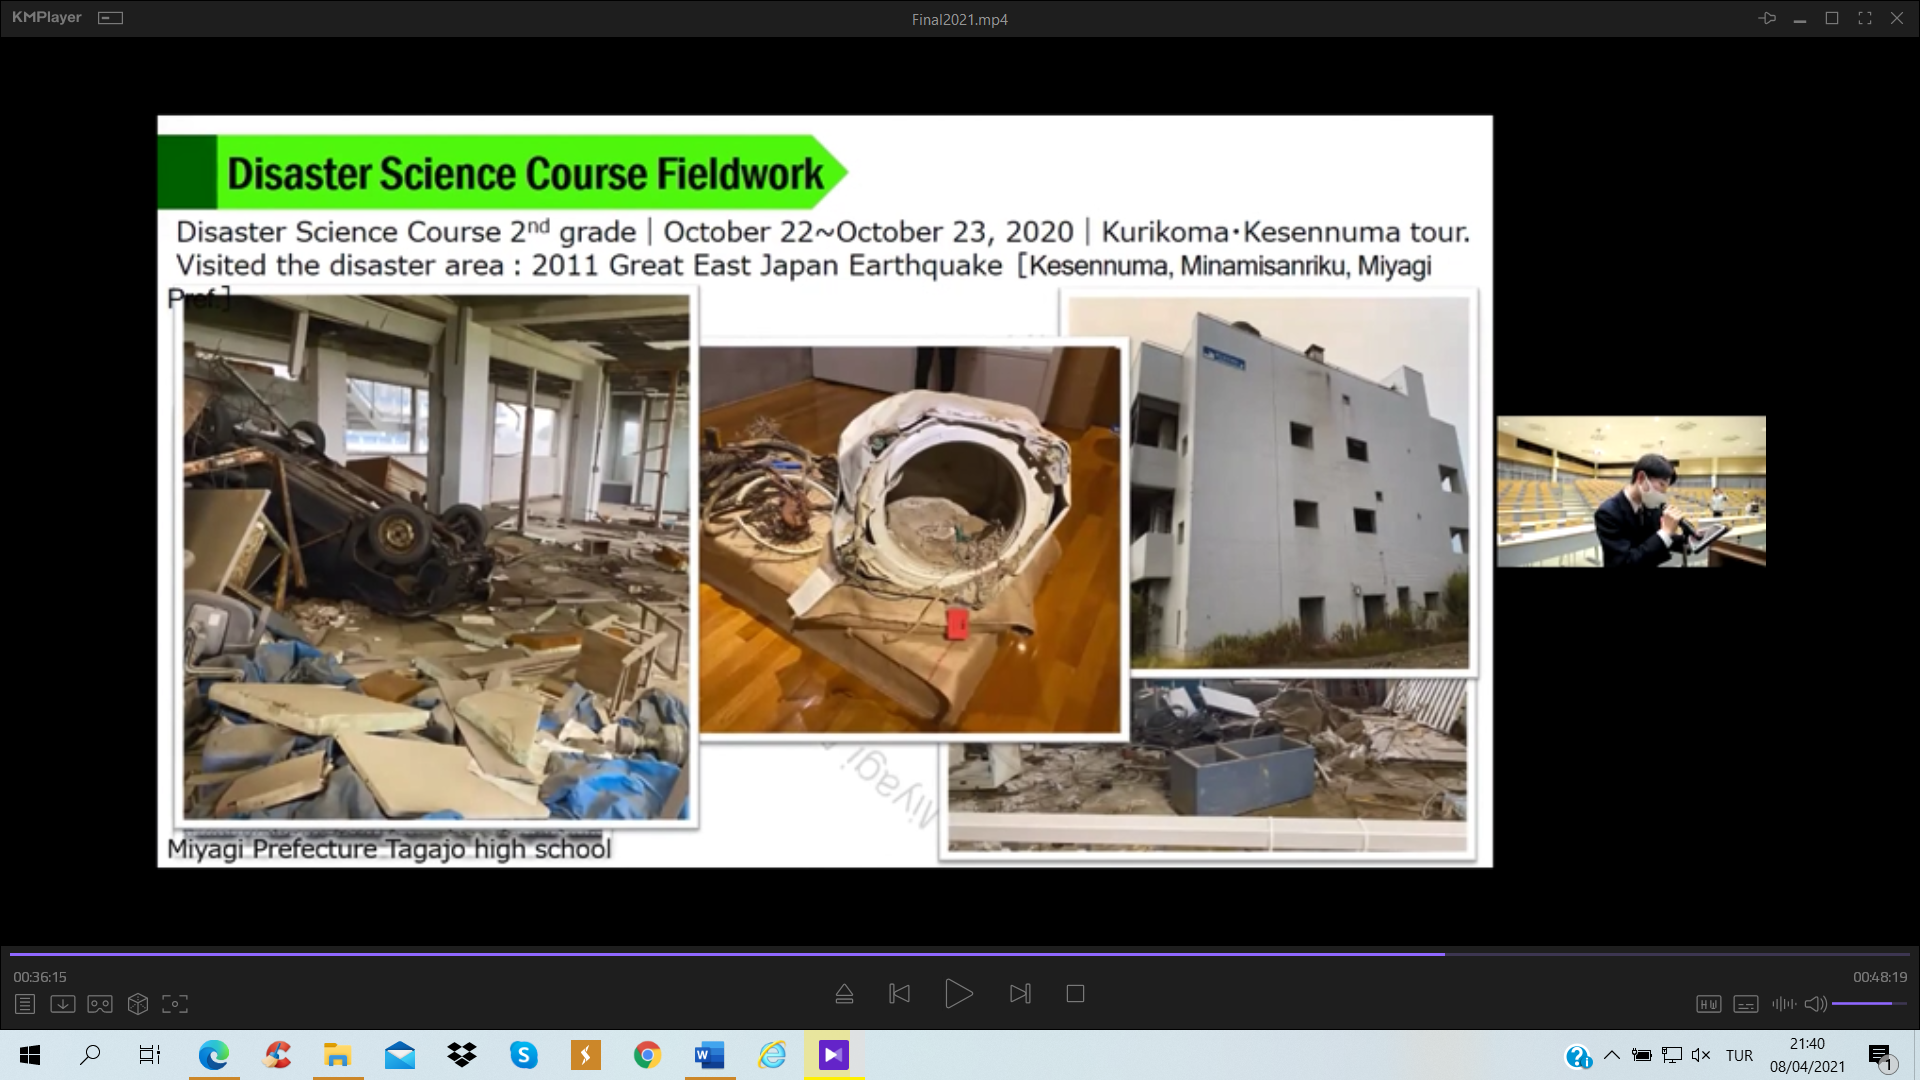Open the mini view mode button beside KMPlayer
This screenshot has width=1920, height=1080.
[x=110, y=18]
